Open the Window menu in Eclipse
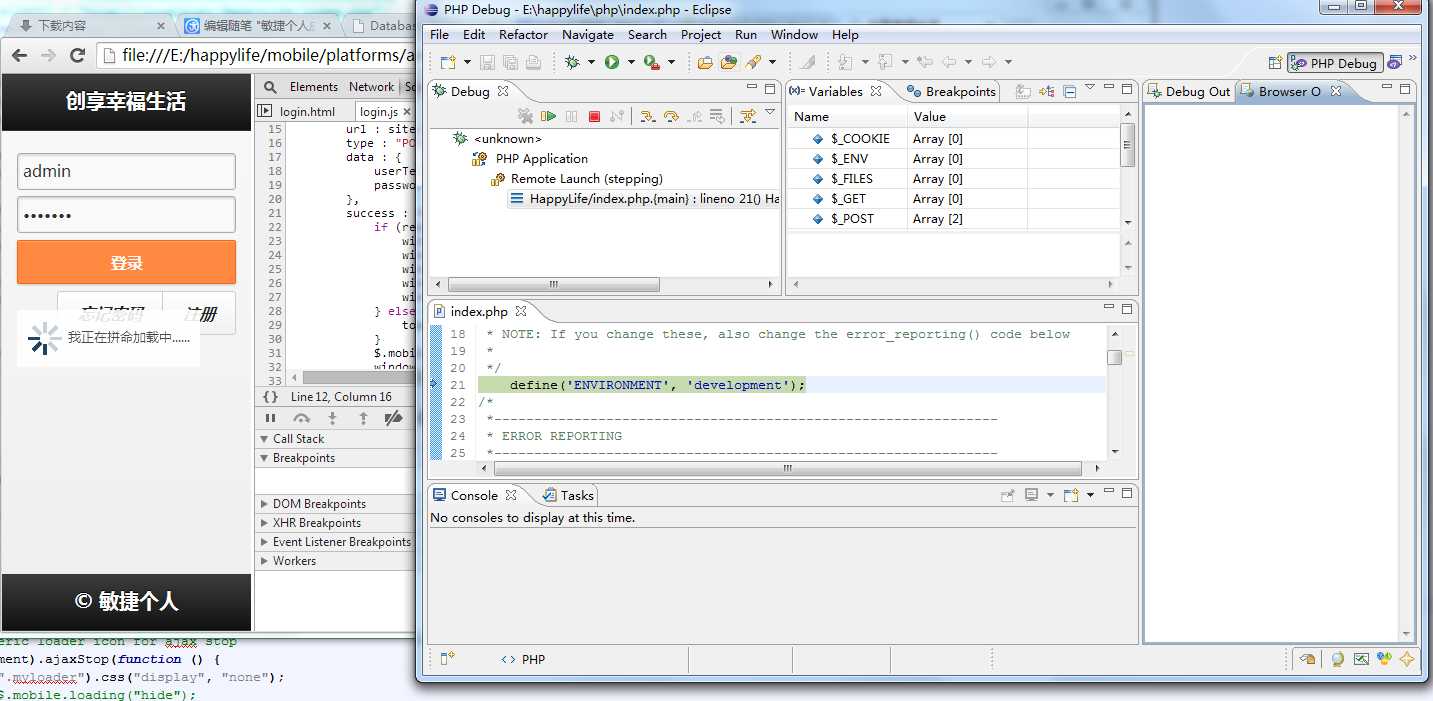The height and width of the screenshot is (701, 1433). [x=794, y=34]
